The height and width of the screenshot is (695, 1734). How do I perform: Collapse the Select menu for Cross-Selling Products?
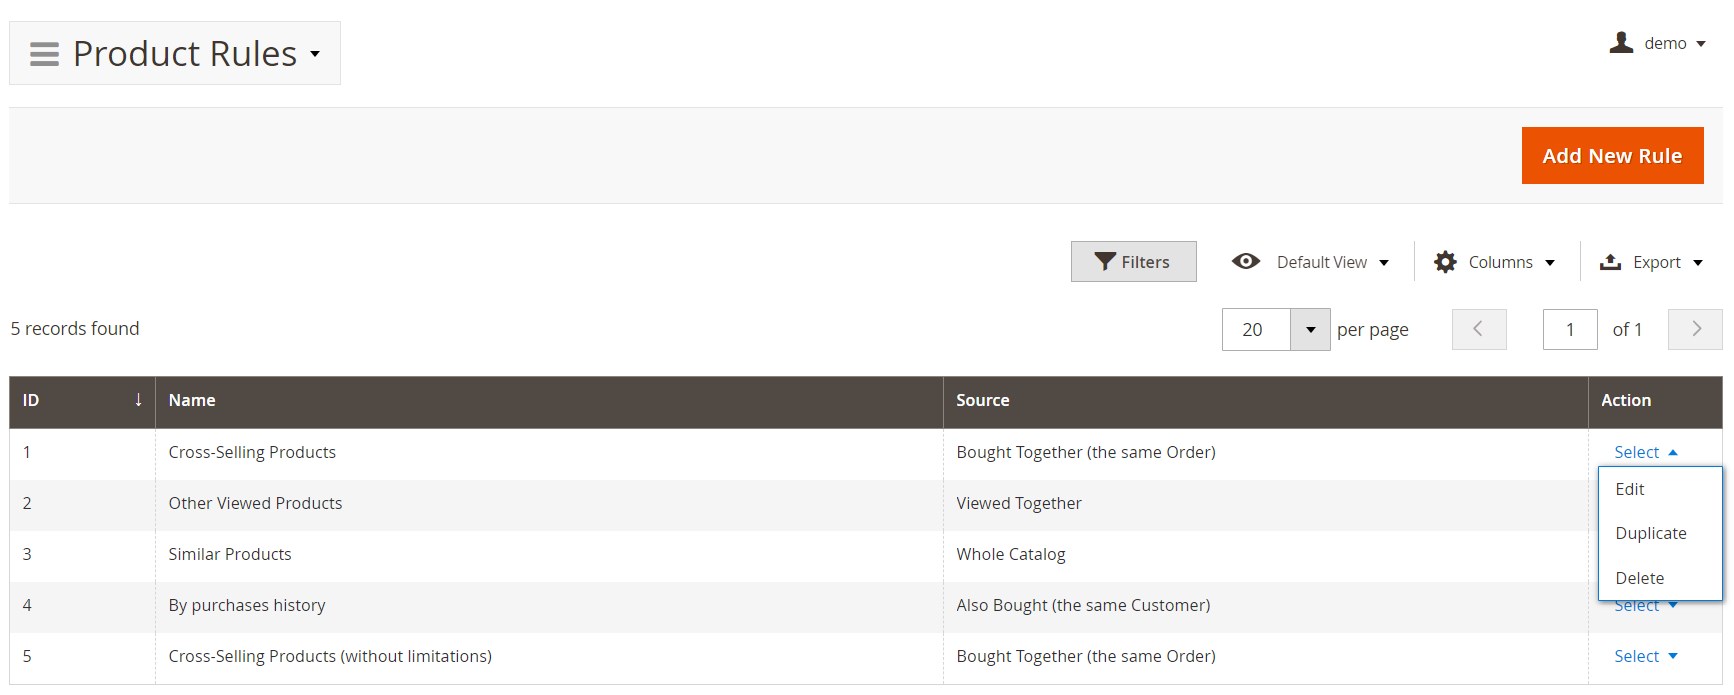click(x=1645, y=452)
